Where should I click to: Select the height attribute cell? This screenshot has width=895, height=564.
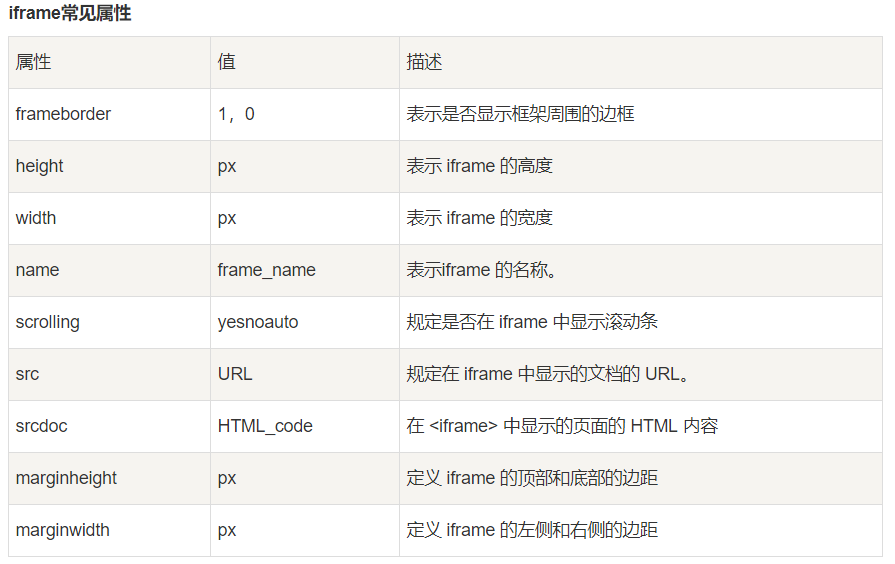pos(39,166)
